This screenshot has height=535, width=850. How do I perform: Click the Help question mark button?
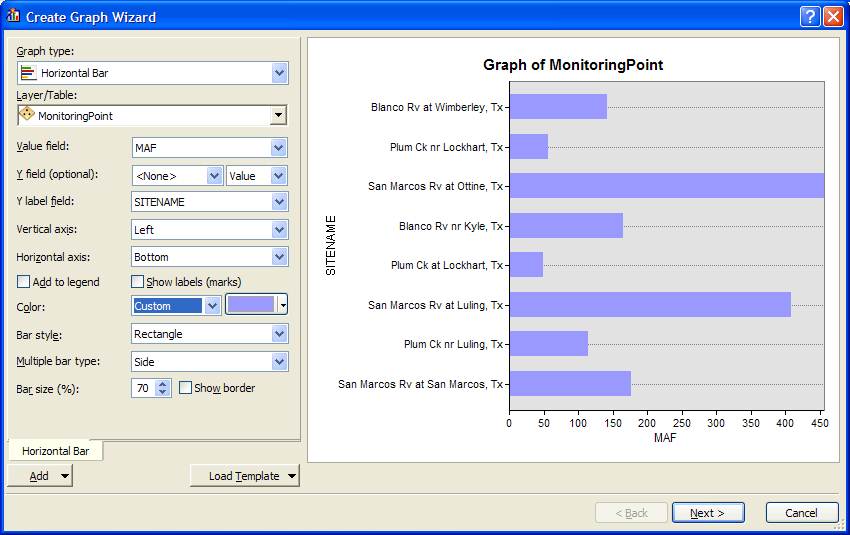click(x=810, y=16)
